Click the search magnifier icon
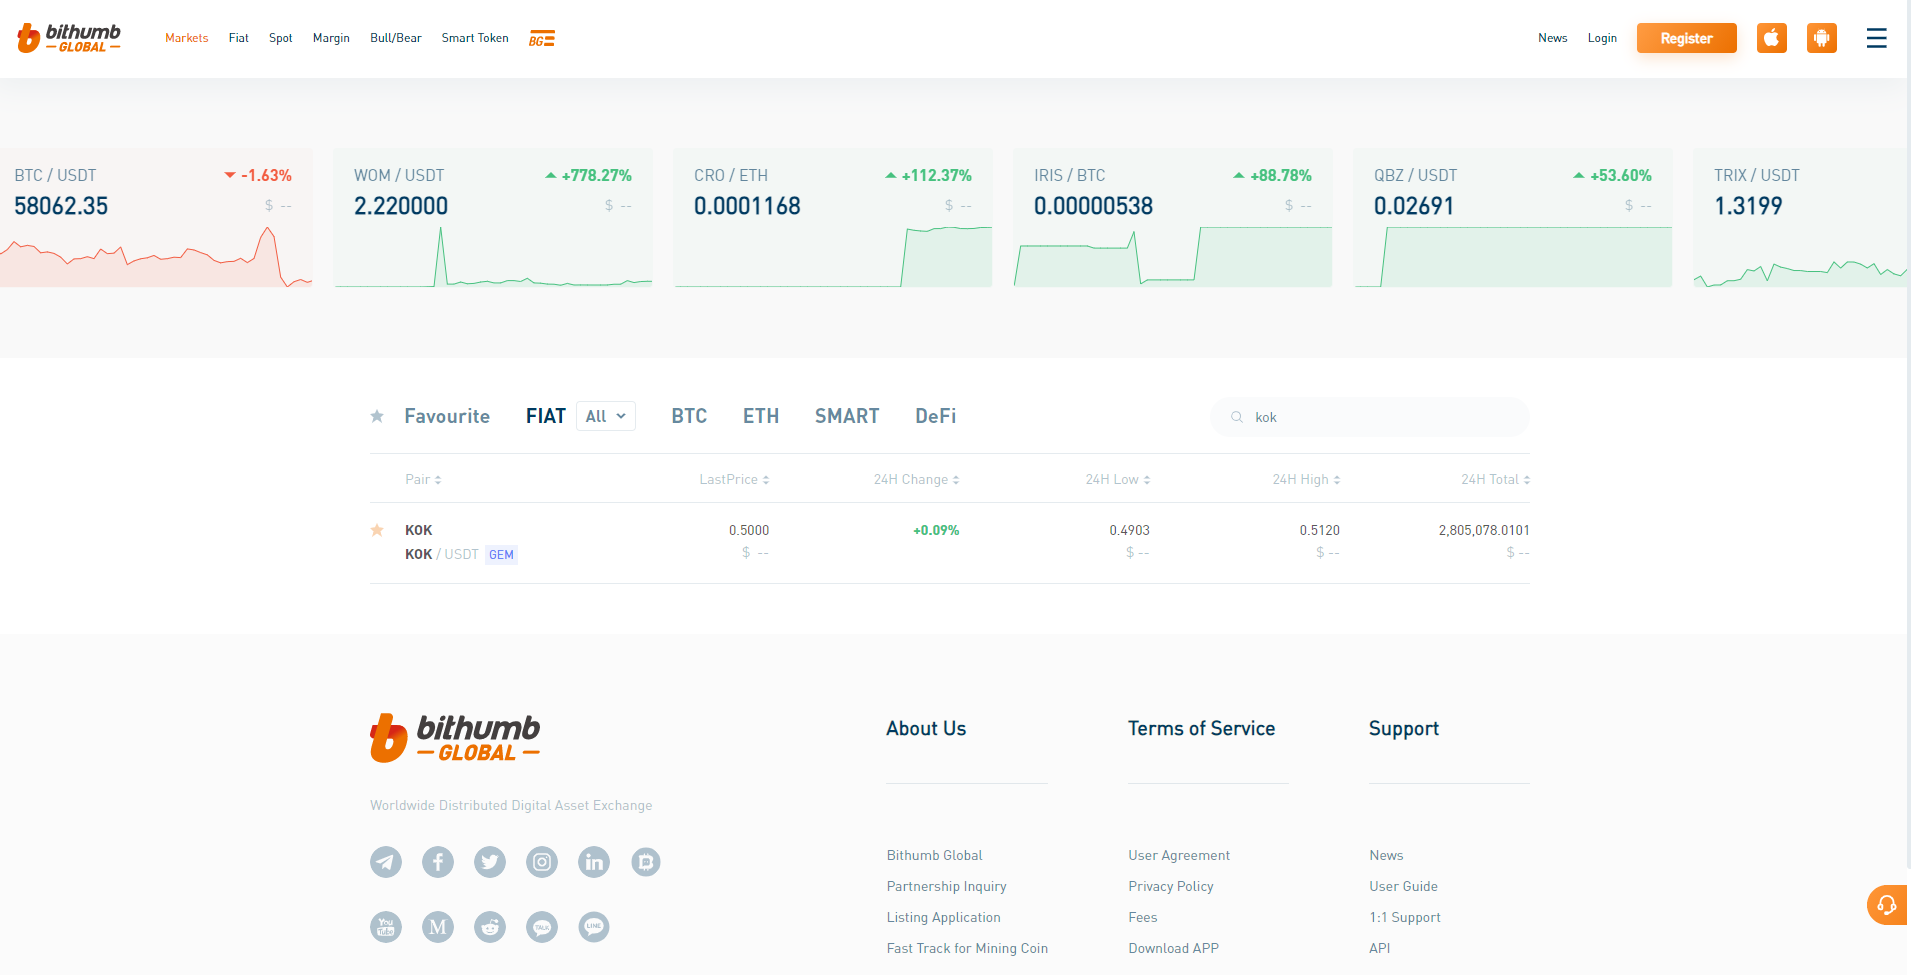This screenshot has width=1911, height=975. [x=1237, y=417]
